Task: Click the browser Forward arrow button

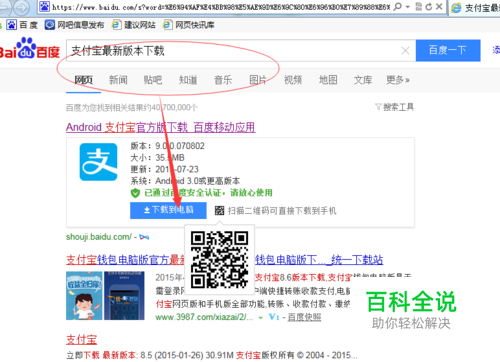Action: pyautogui.click(x=22, y=7)
